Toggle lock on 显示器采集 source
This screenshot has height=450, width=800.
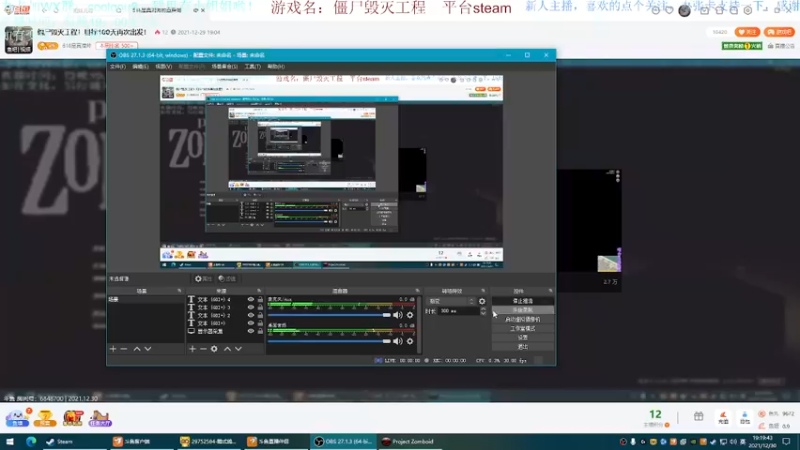260,331
